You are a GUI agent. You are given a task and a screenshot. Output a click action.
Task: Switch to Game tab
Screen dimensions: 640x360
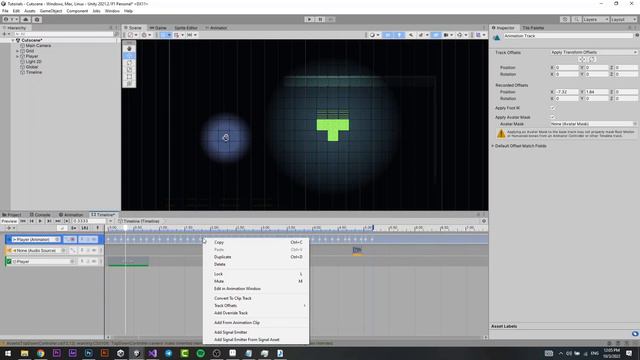pos(158,28)
